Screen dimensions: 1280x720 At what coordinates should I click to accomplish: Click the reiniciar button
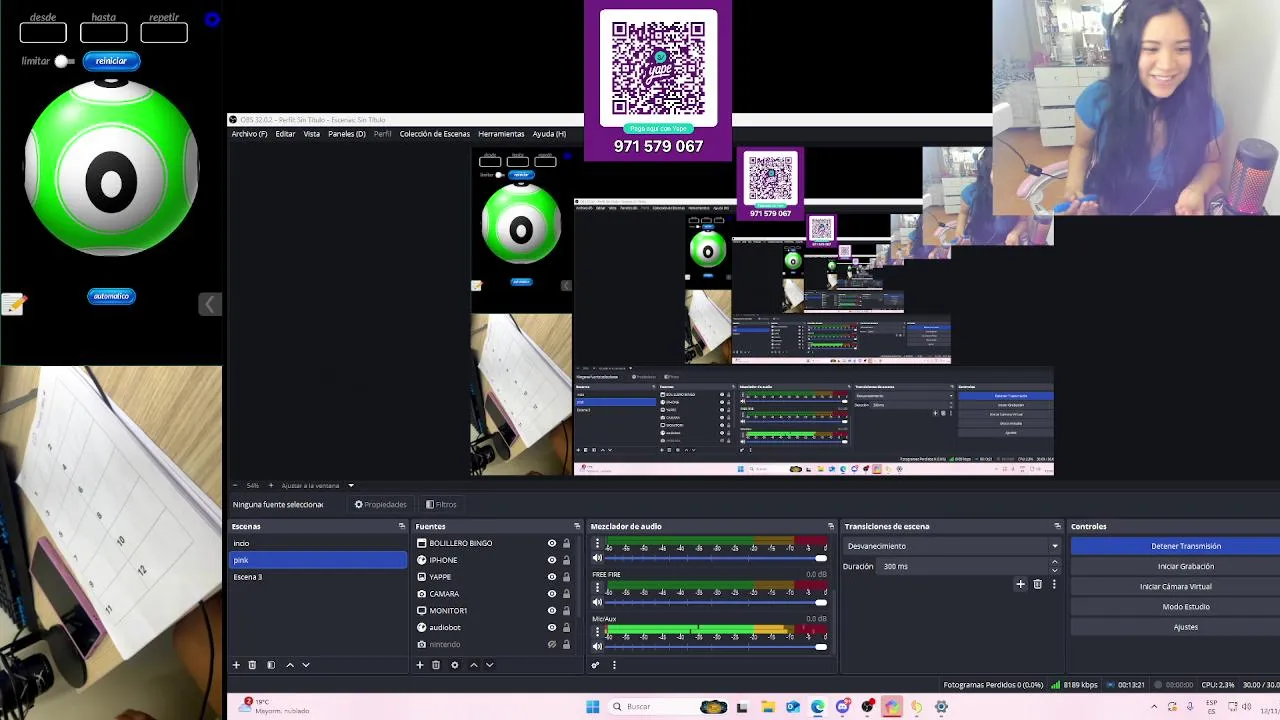[x=111, y=61]
